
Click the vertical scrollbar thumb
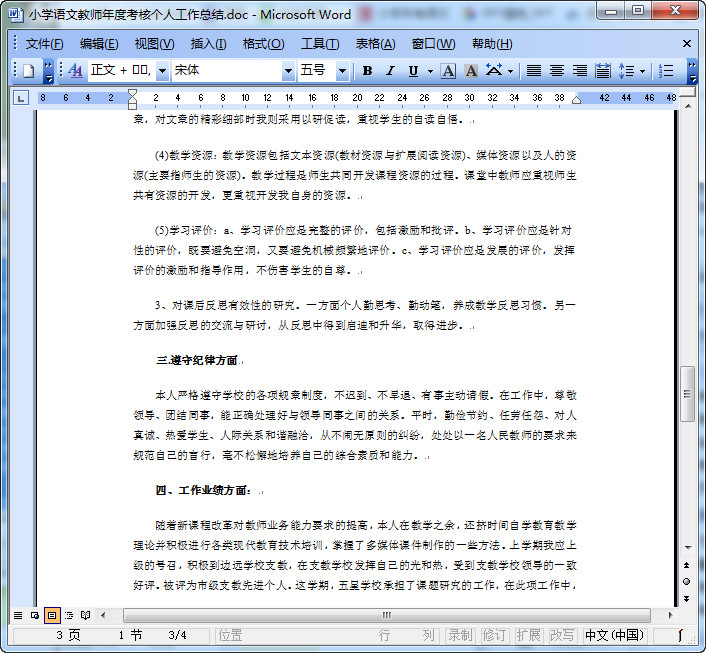pos(687,394)
